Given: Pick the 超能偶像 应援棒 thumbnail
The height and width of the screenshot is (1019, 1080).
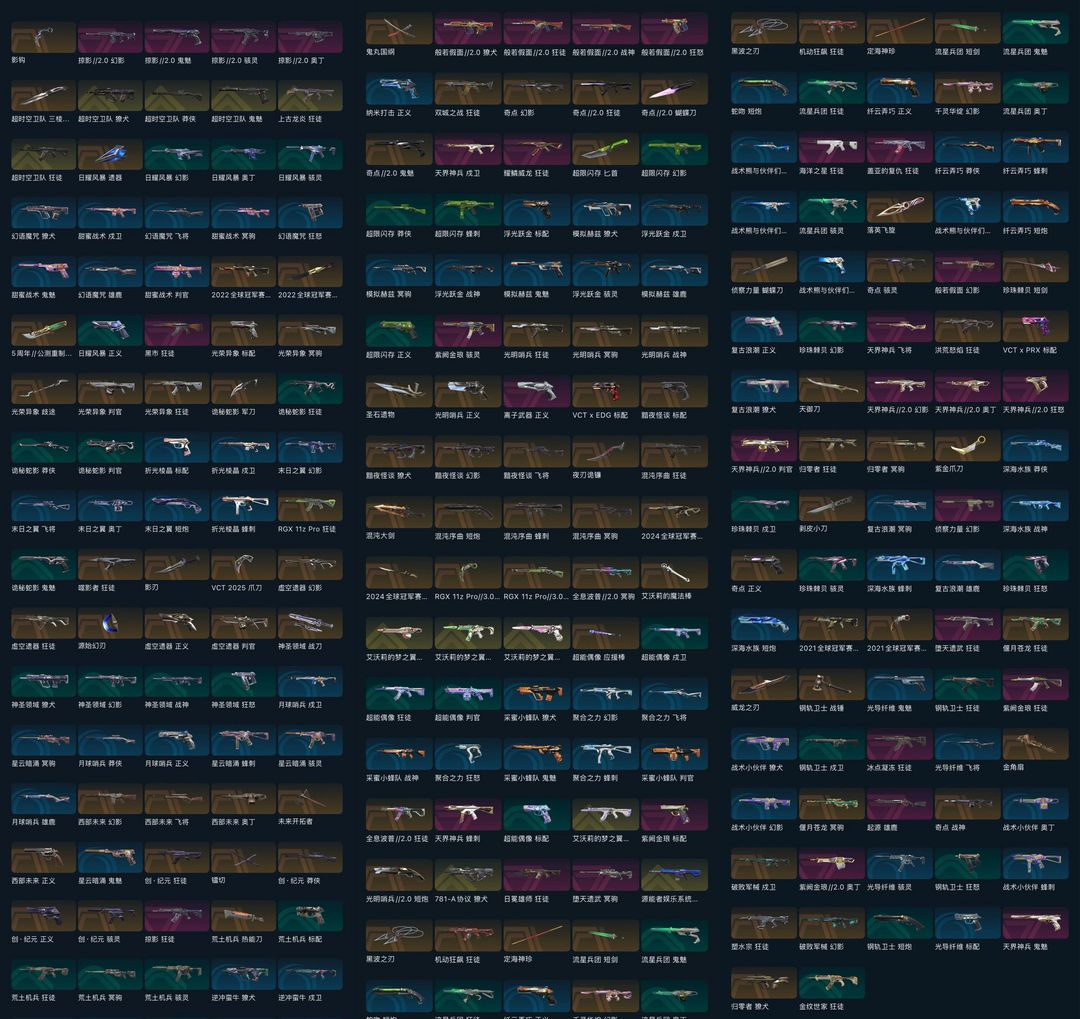Looking at the screenshot, I should click(605, 633).
